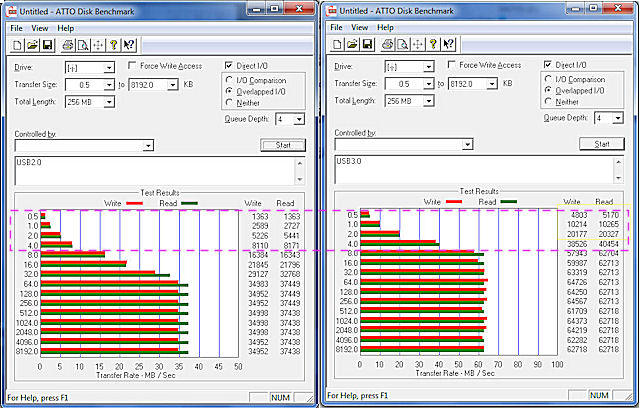Select Overlapped I/O radio in USB2.0 window
The width and height of the screenshot is (640, 408).
[x=229, y=91]
